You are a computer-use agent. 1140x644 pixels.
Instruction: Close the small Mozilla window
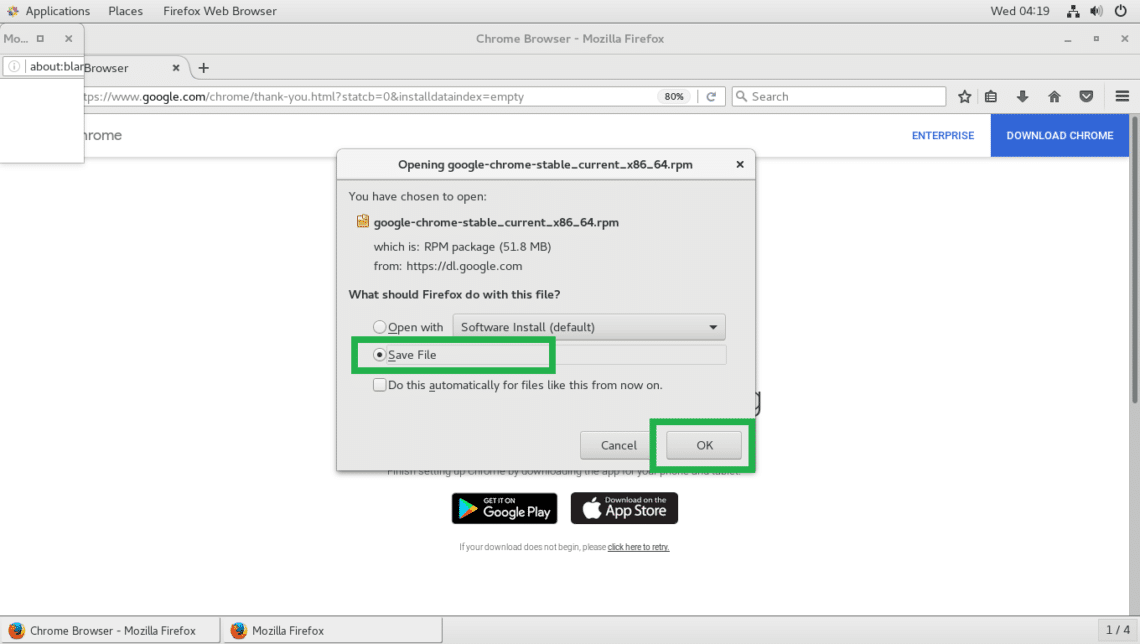click(x=68, y=39)
